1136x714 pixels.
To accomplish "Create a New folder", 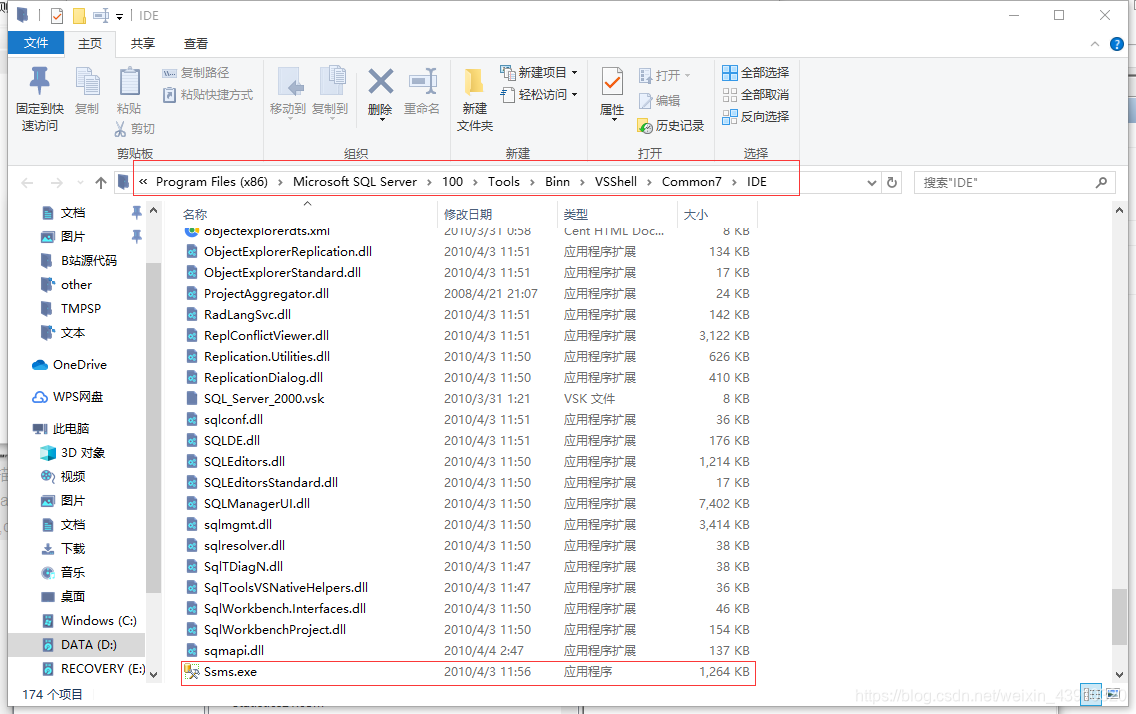I will point(475,100).
